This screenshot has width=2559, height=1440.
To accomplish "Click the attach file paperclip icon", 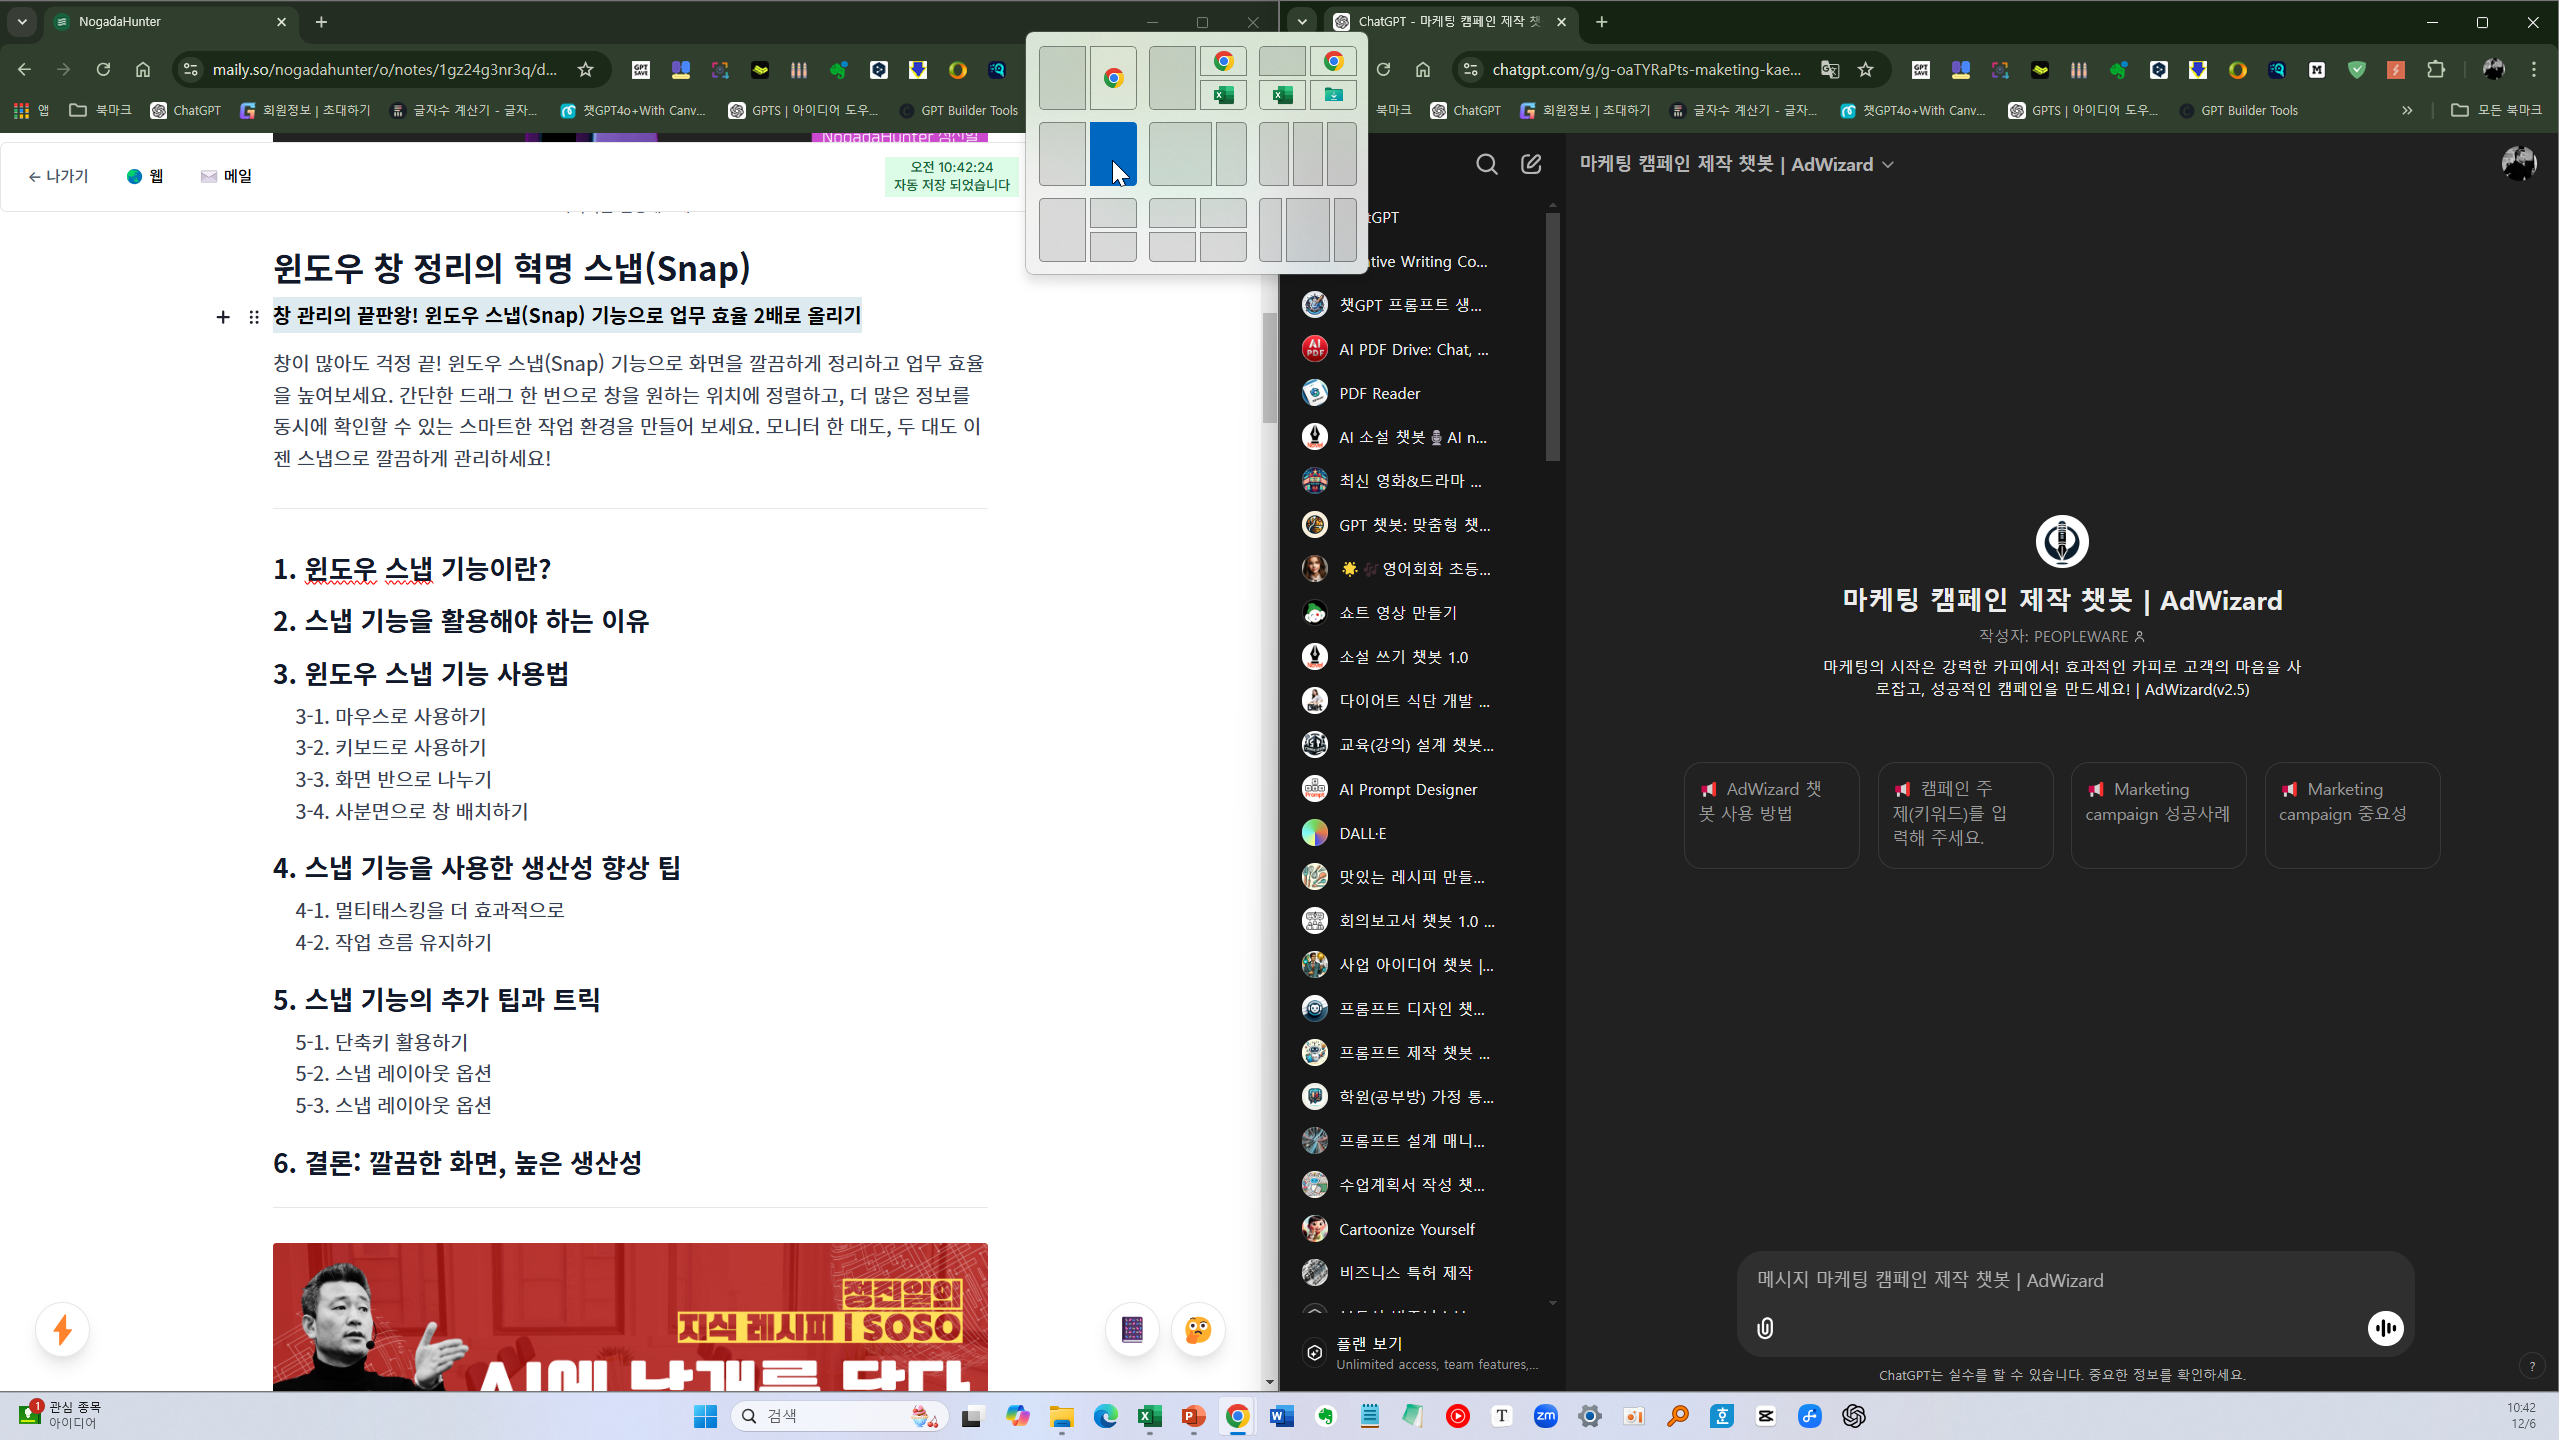I will (1765, 1328).
